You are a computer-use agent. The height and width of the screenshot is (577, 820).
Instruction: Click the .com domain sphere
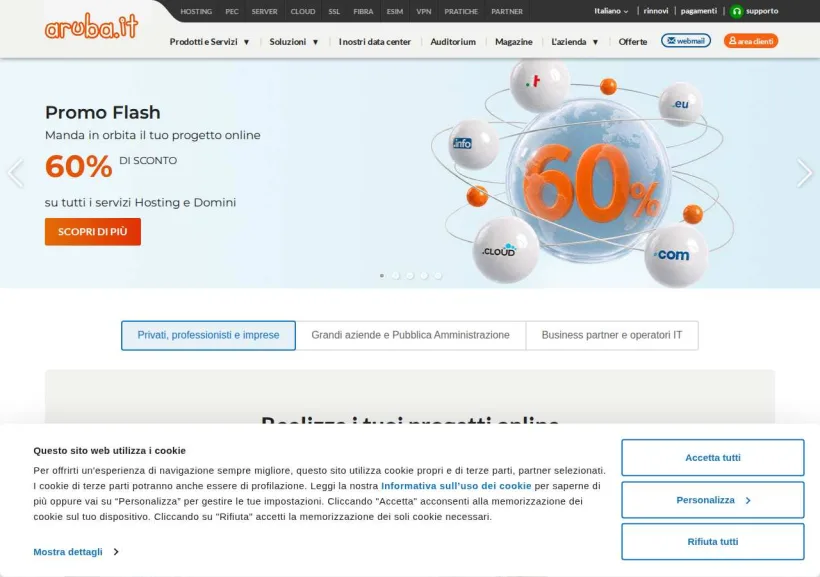[675, 255]
